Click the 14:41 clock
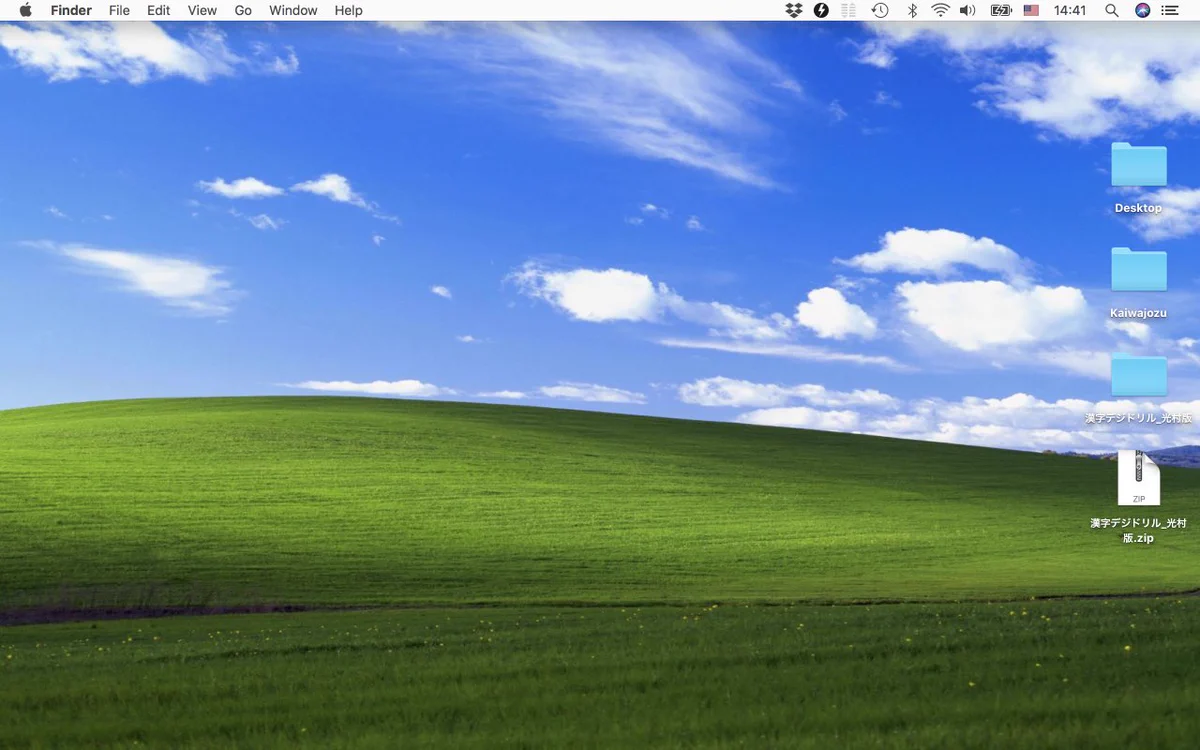This screenshot has width=1200, height=750. click(x=1070, y=10)
